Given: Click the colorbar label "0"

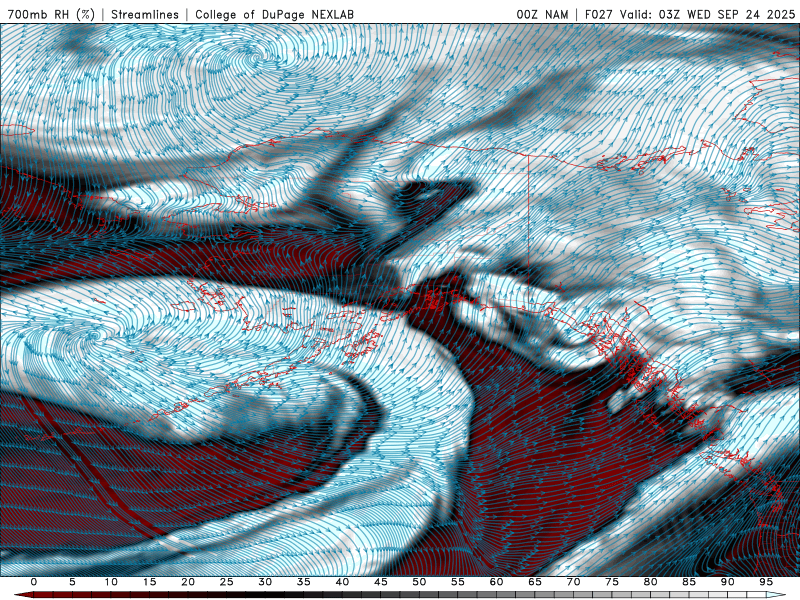Looking at the screenshot, I should (34, 582).
